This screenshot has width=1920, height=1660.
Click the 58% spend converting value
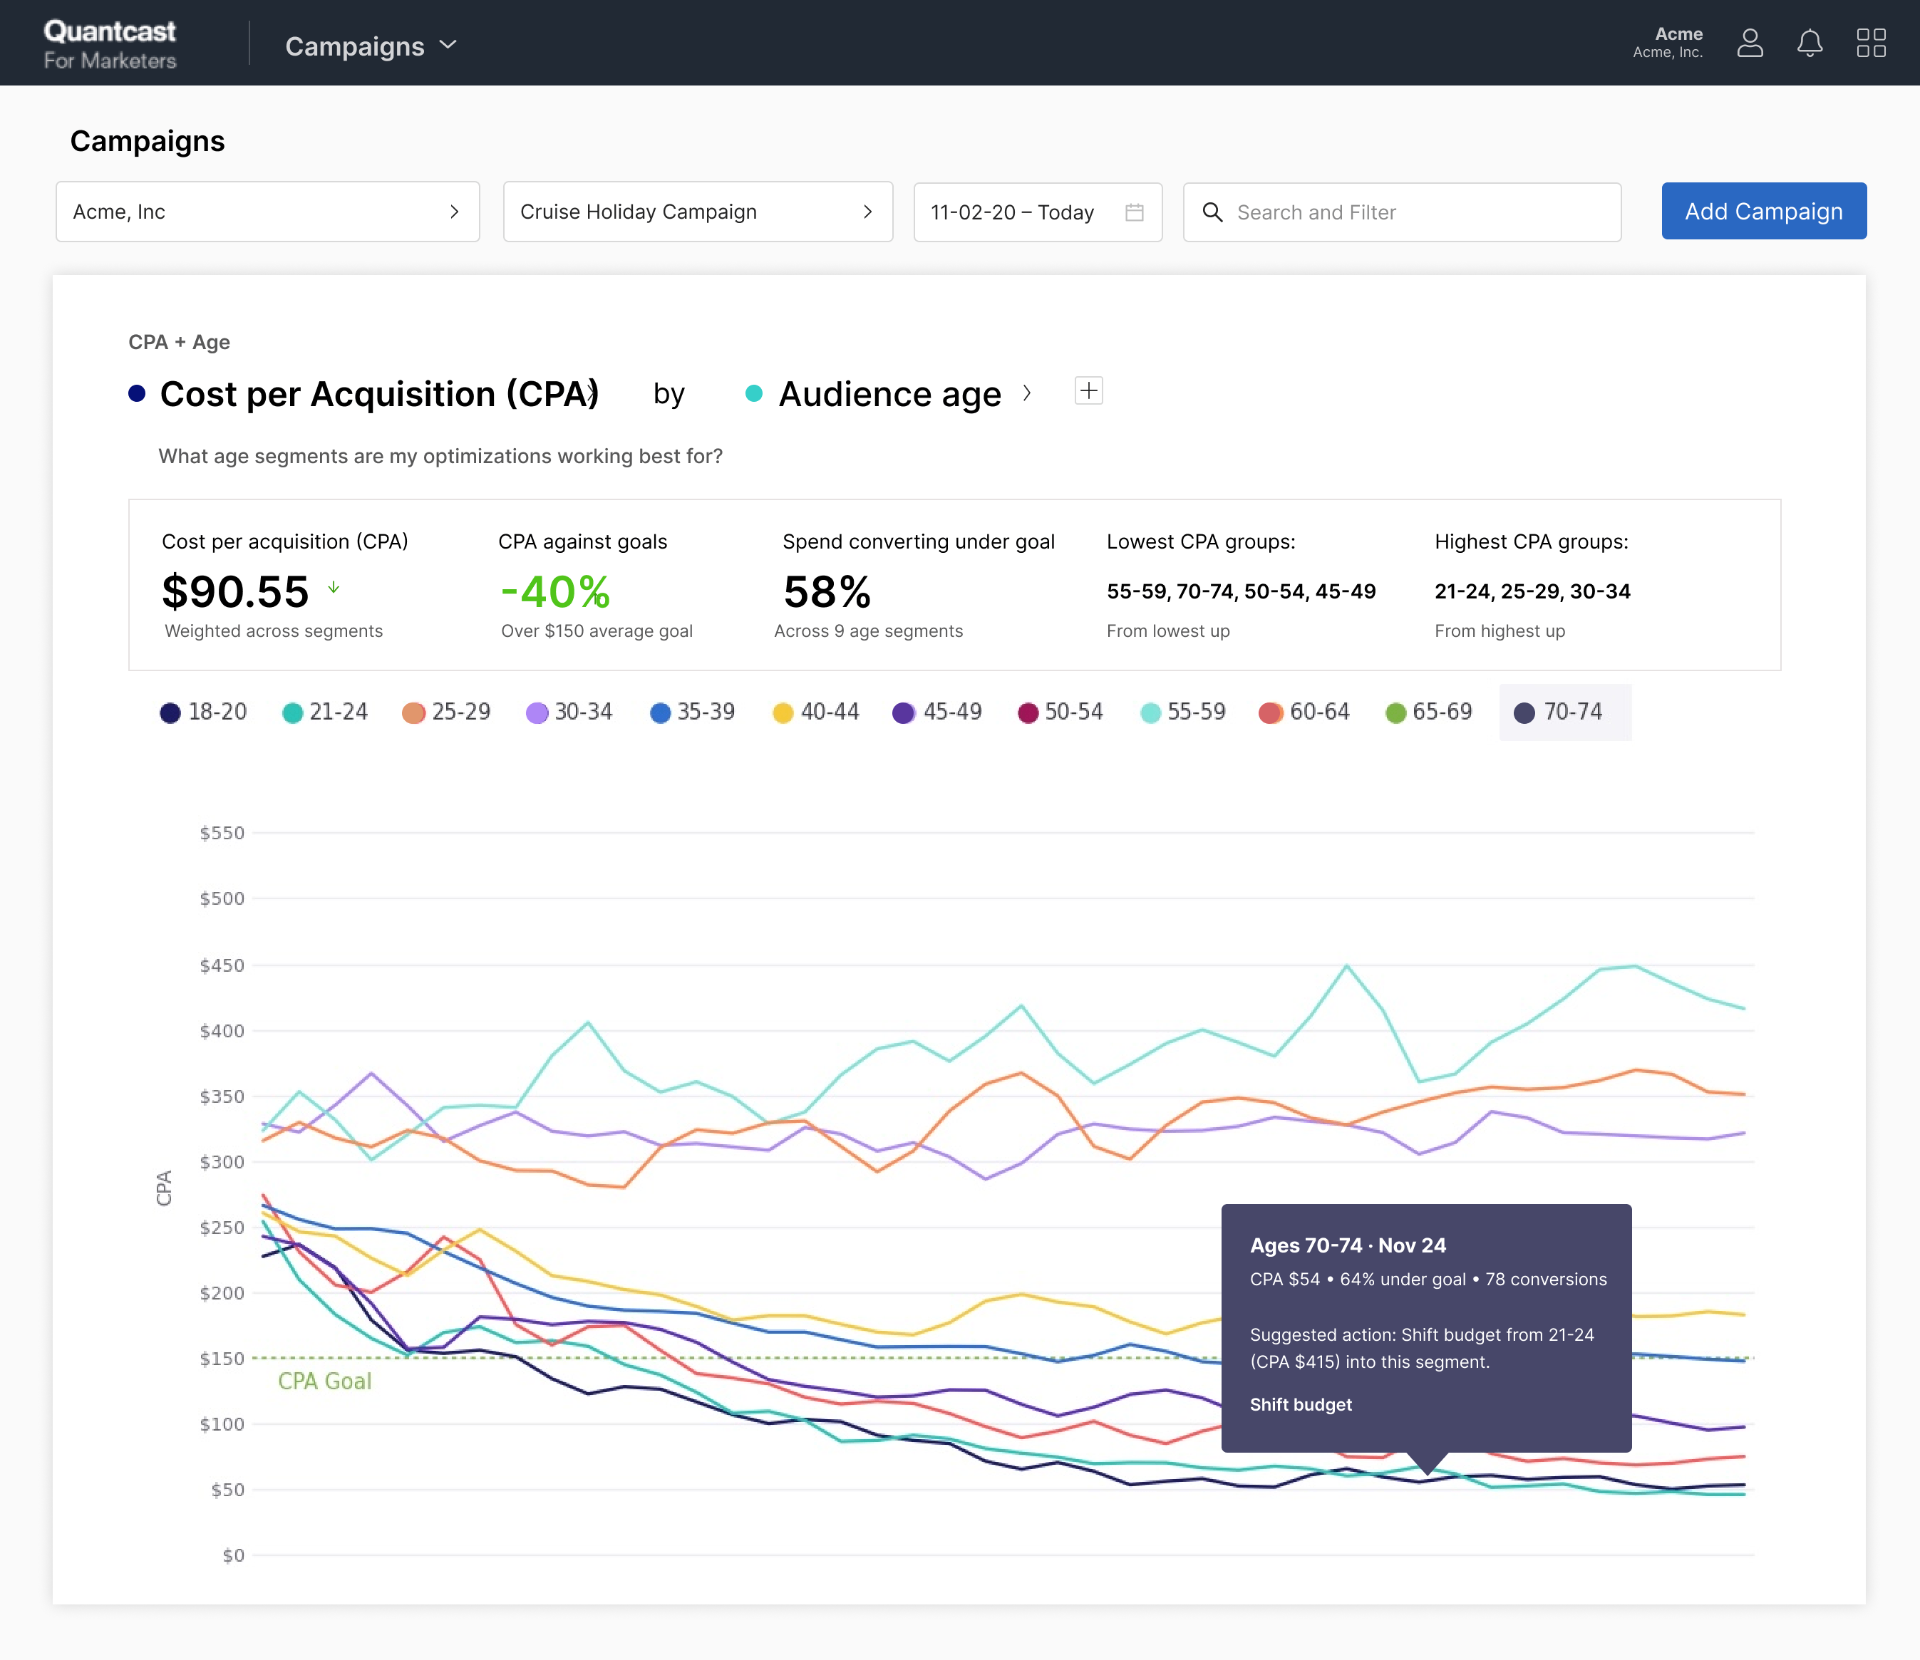[827, 592]
